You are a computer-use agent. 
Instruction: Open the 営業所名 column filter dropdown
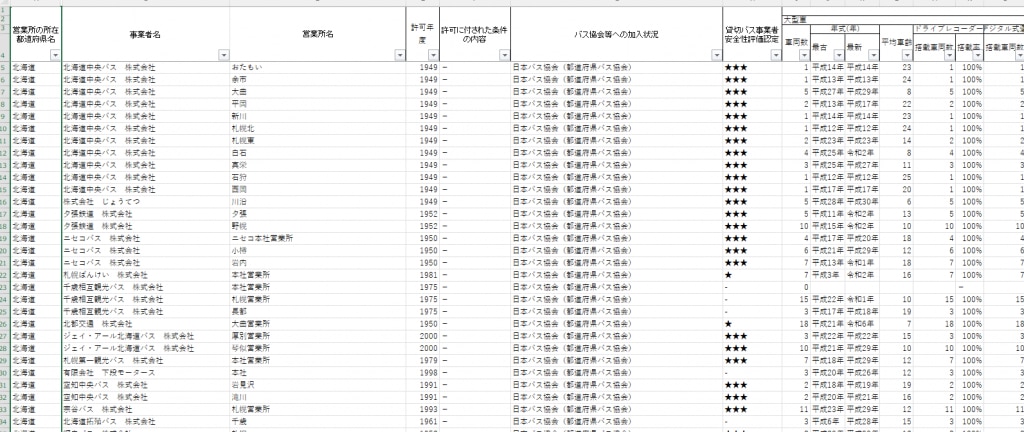click(x=401, y=56)
